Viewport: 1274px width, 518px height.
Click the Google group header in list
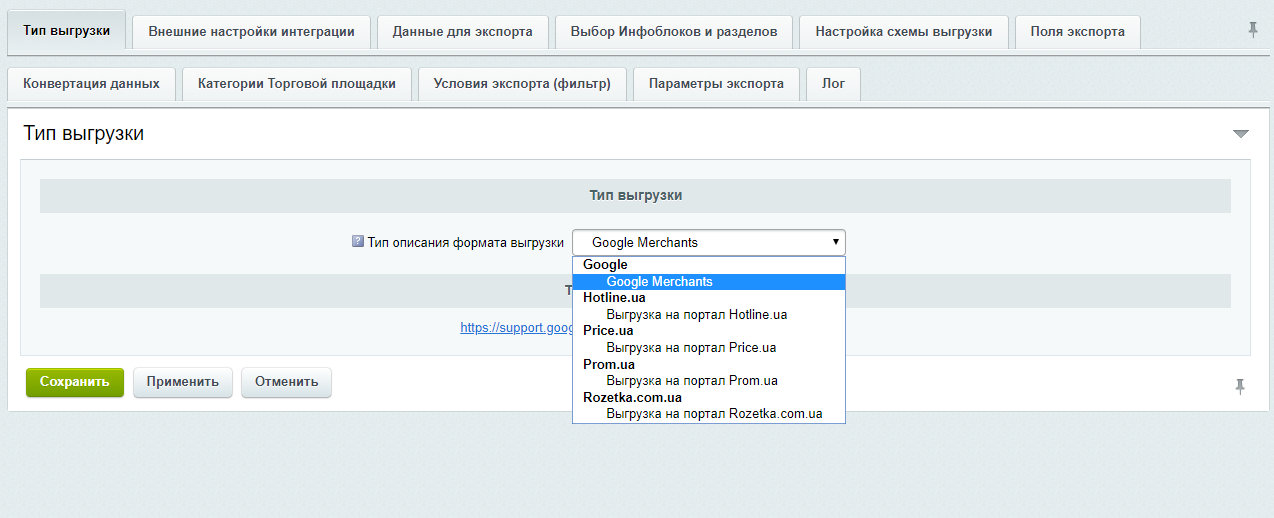pyautogui.click(x=605, y=265)
